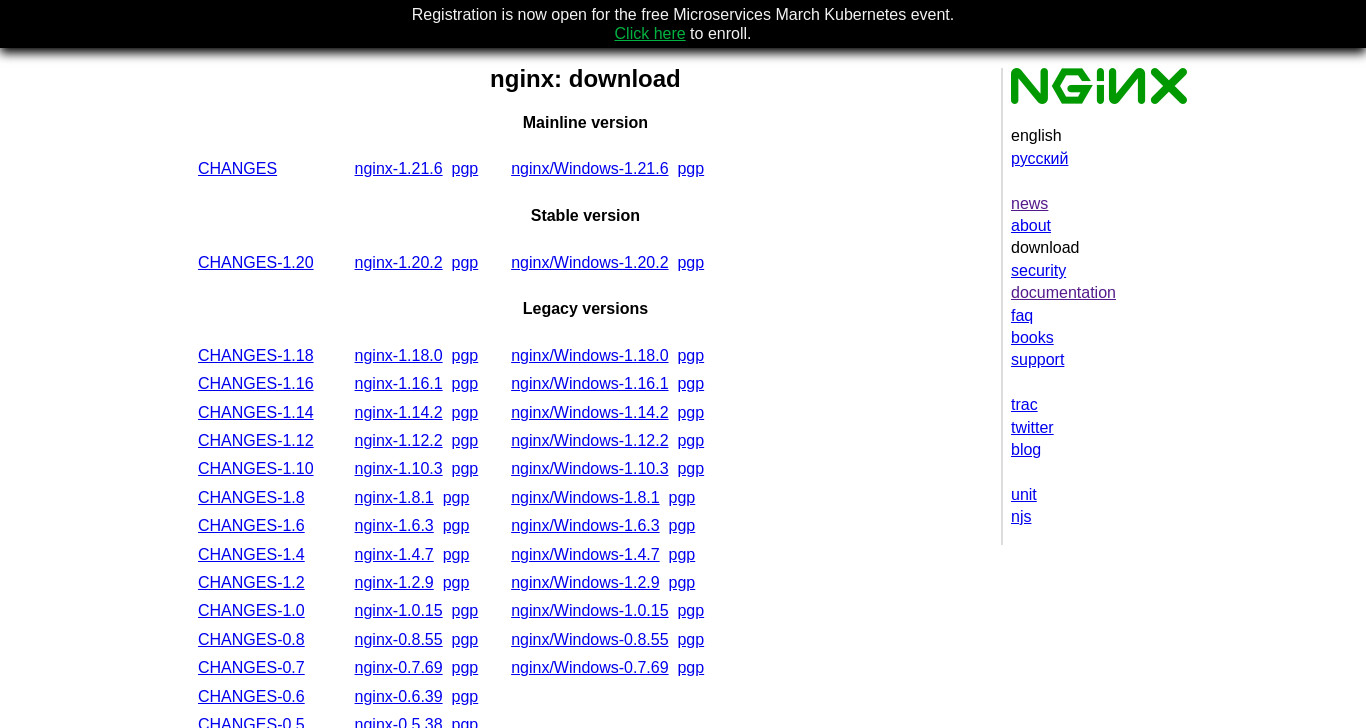Open CHANGES-1.6 link

coord(251,526)
